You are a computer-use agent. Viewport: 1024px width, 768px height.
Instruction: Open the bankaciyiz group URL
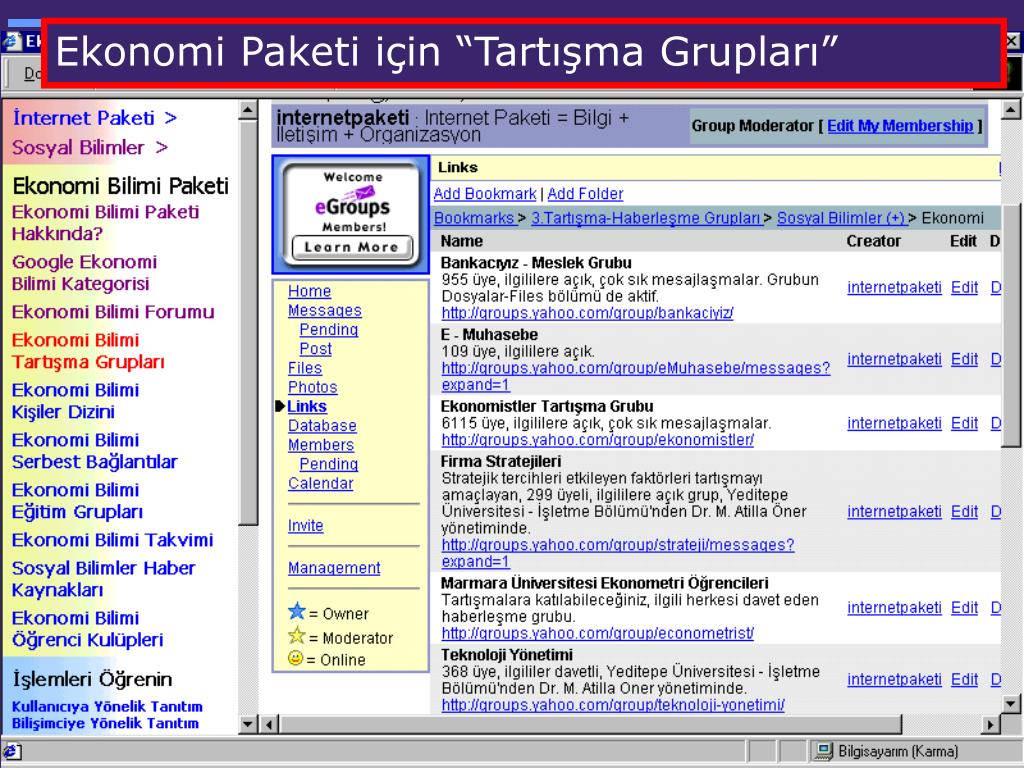coord(587,313)
